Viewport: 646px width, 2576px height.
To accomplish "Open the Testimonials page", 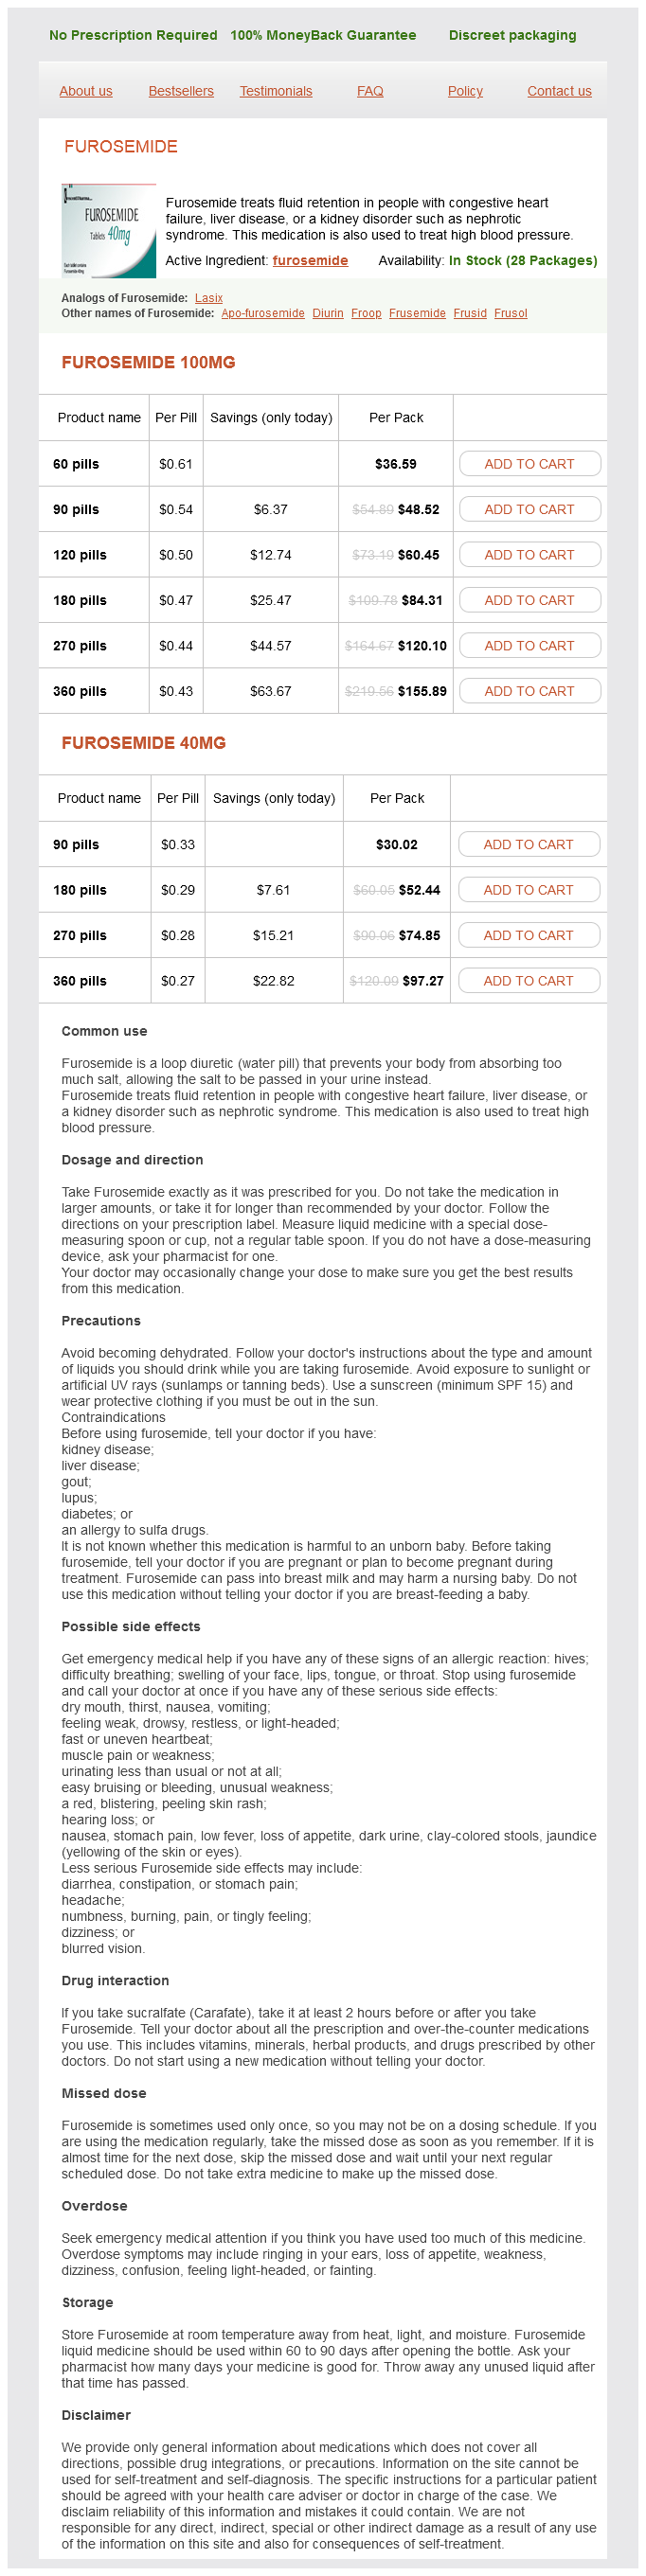I will coord(276,91).
